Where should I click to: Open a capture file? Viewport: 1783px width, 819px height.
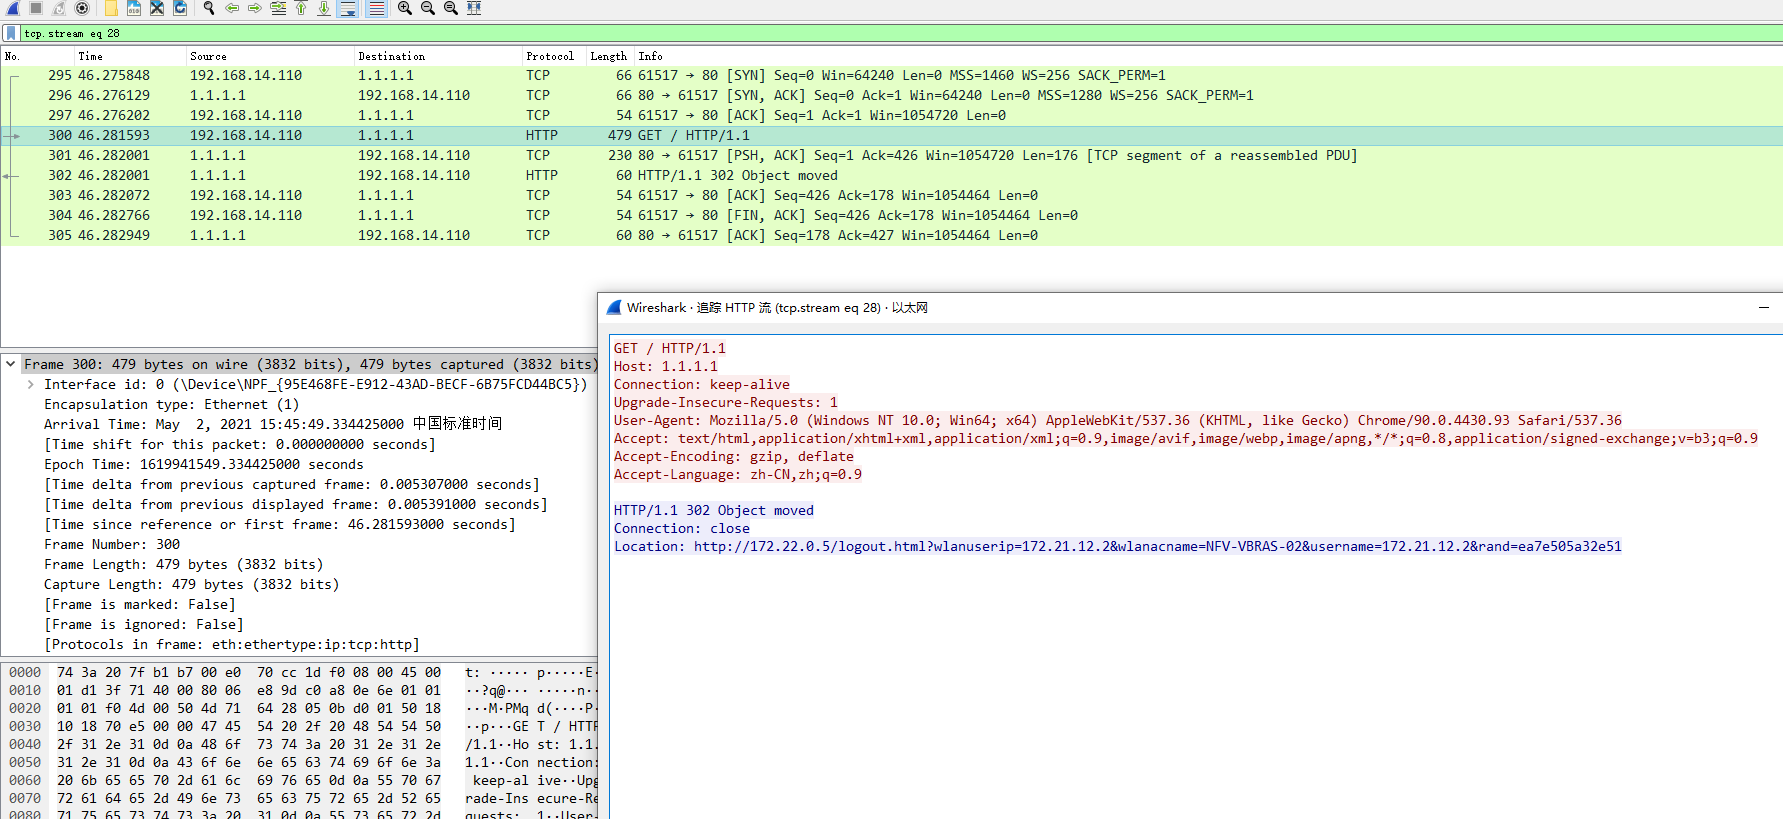coord(111,8)
